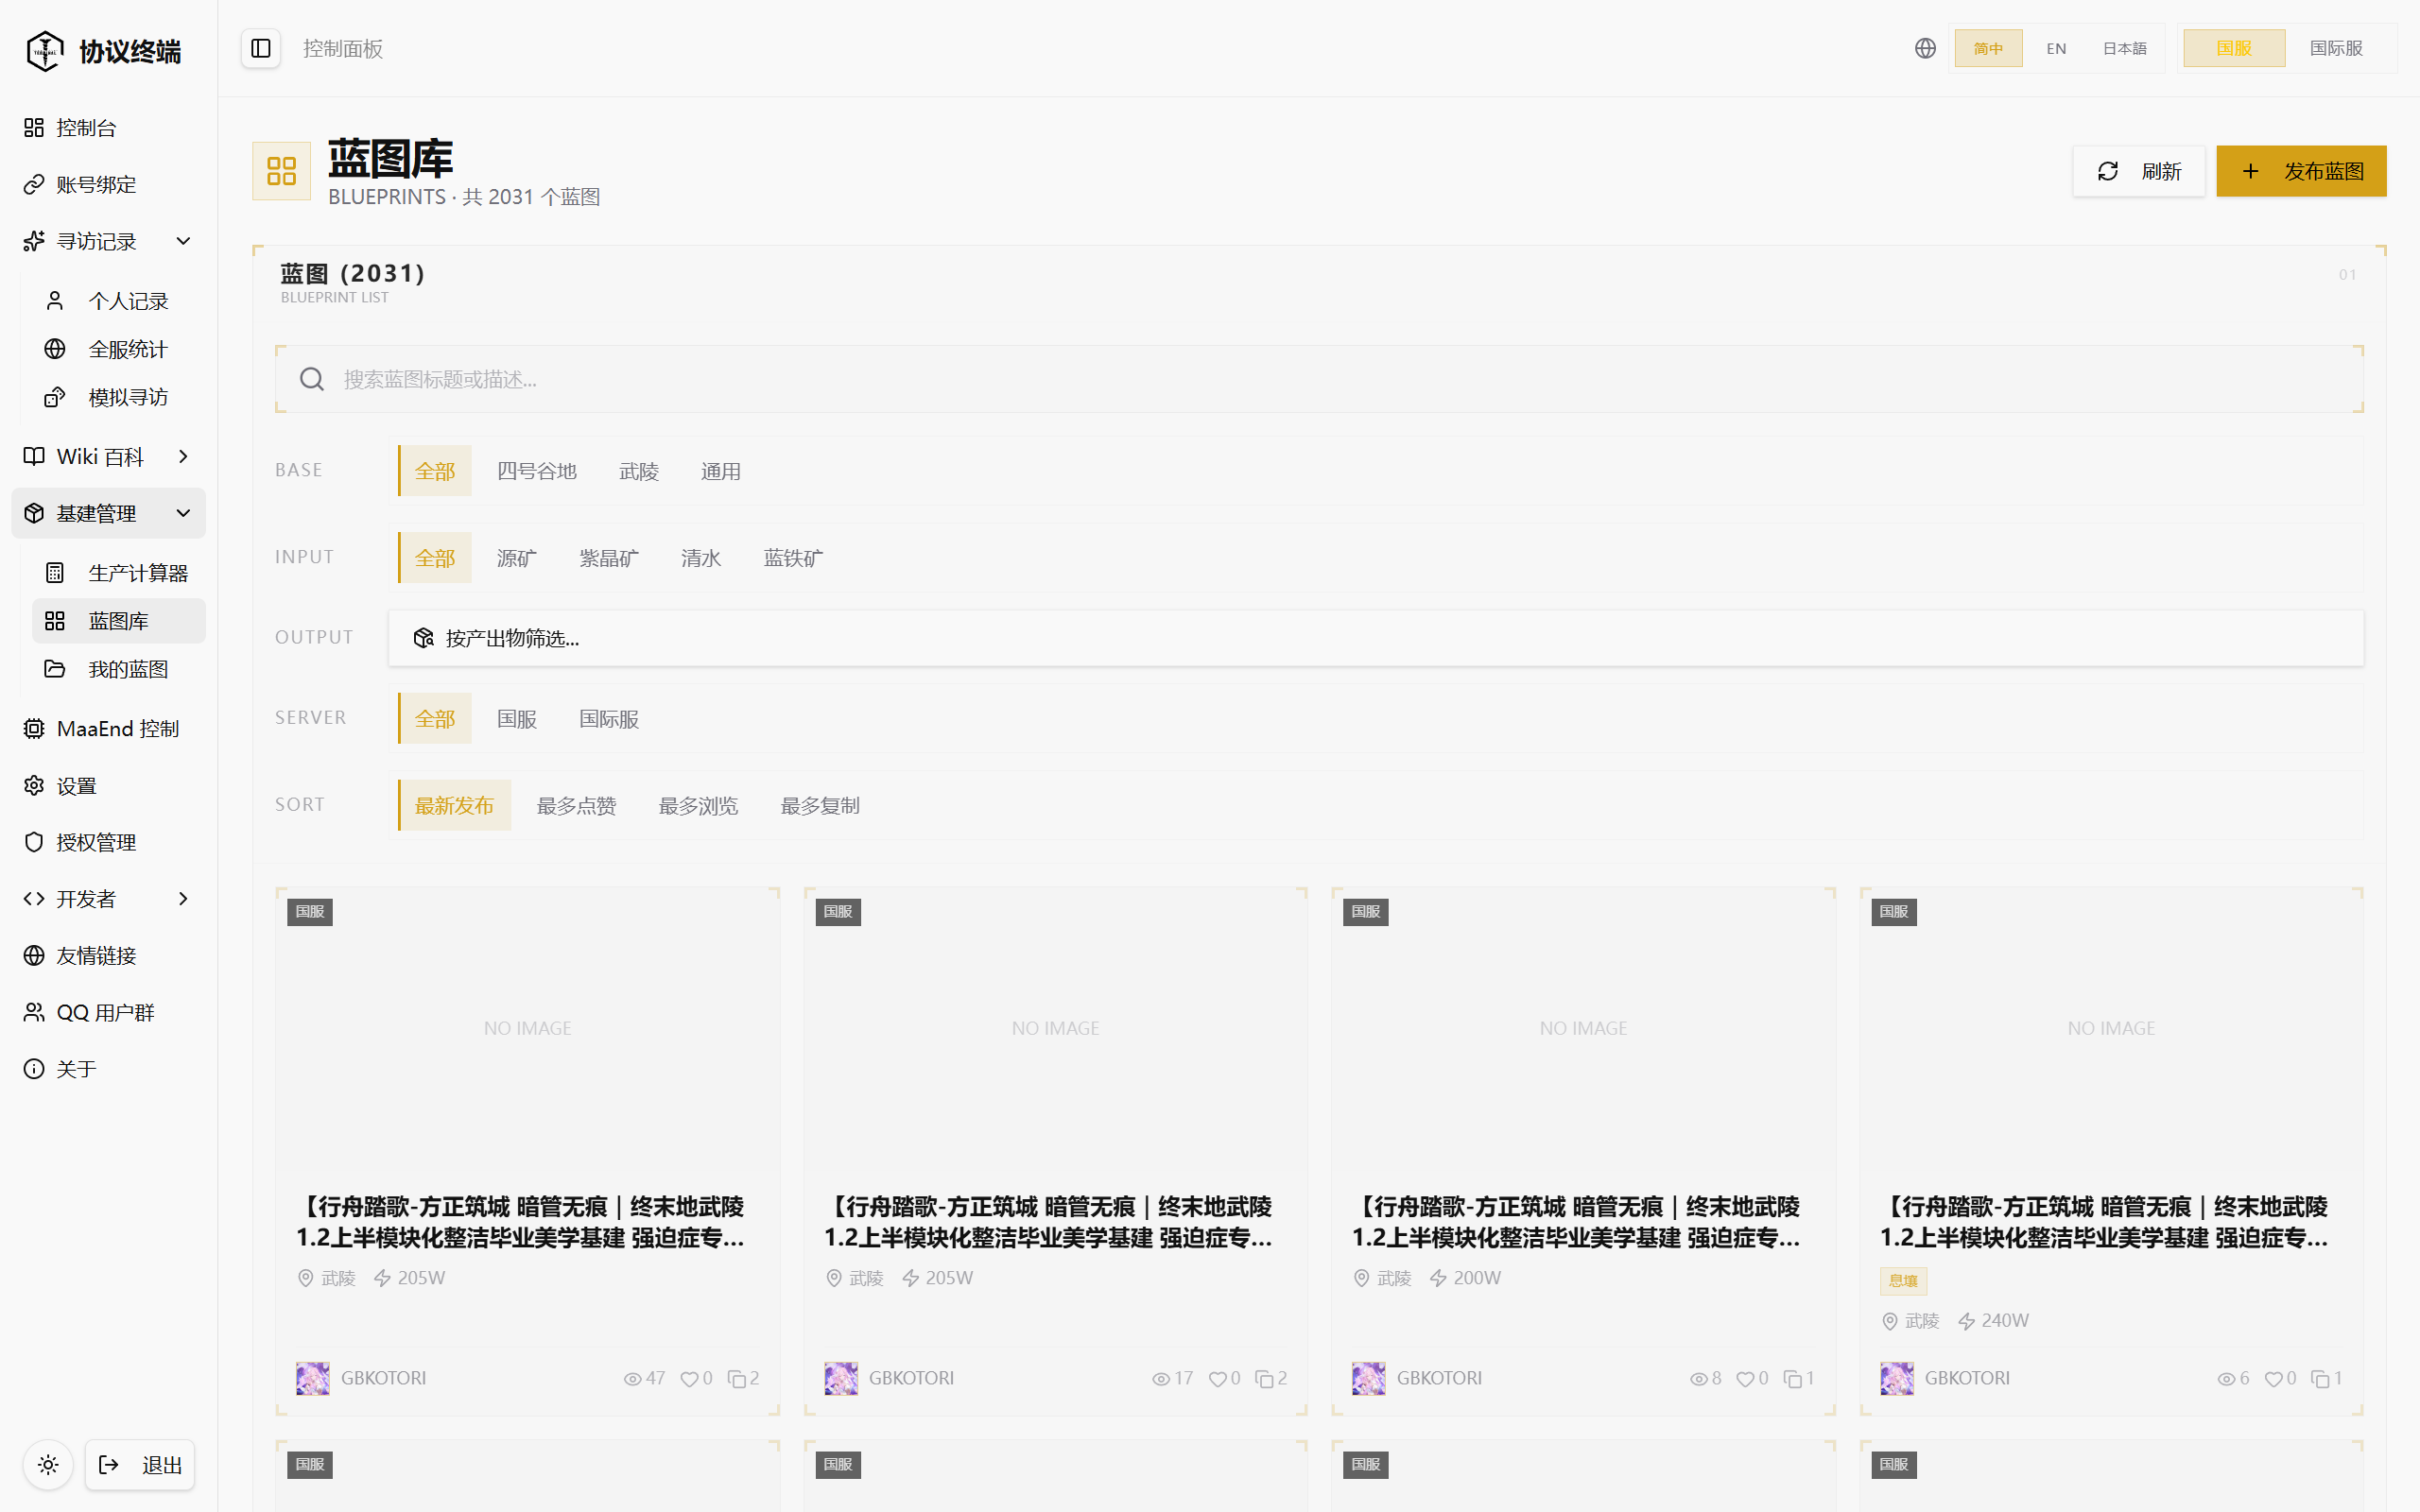This screenshot has height=1512, width=2420.
Task: Sort by 最多复制
Action: (820, 805)
